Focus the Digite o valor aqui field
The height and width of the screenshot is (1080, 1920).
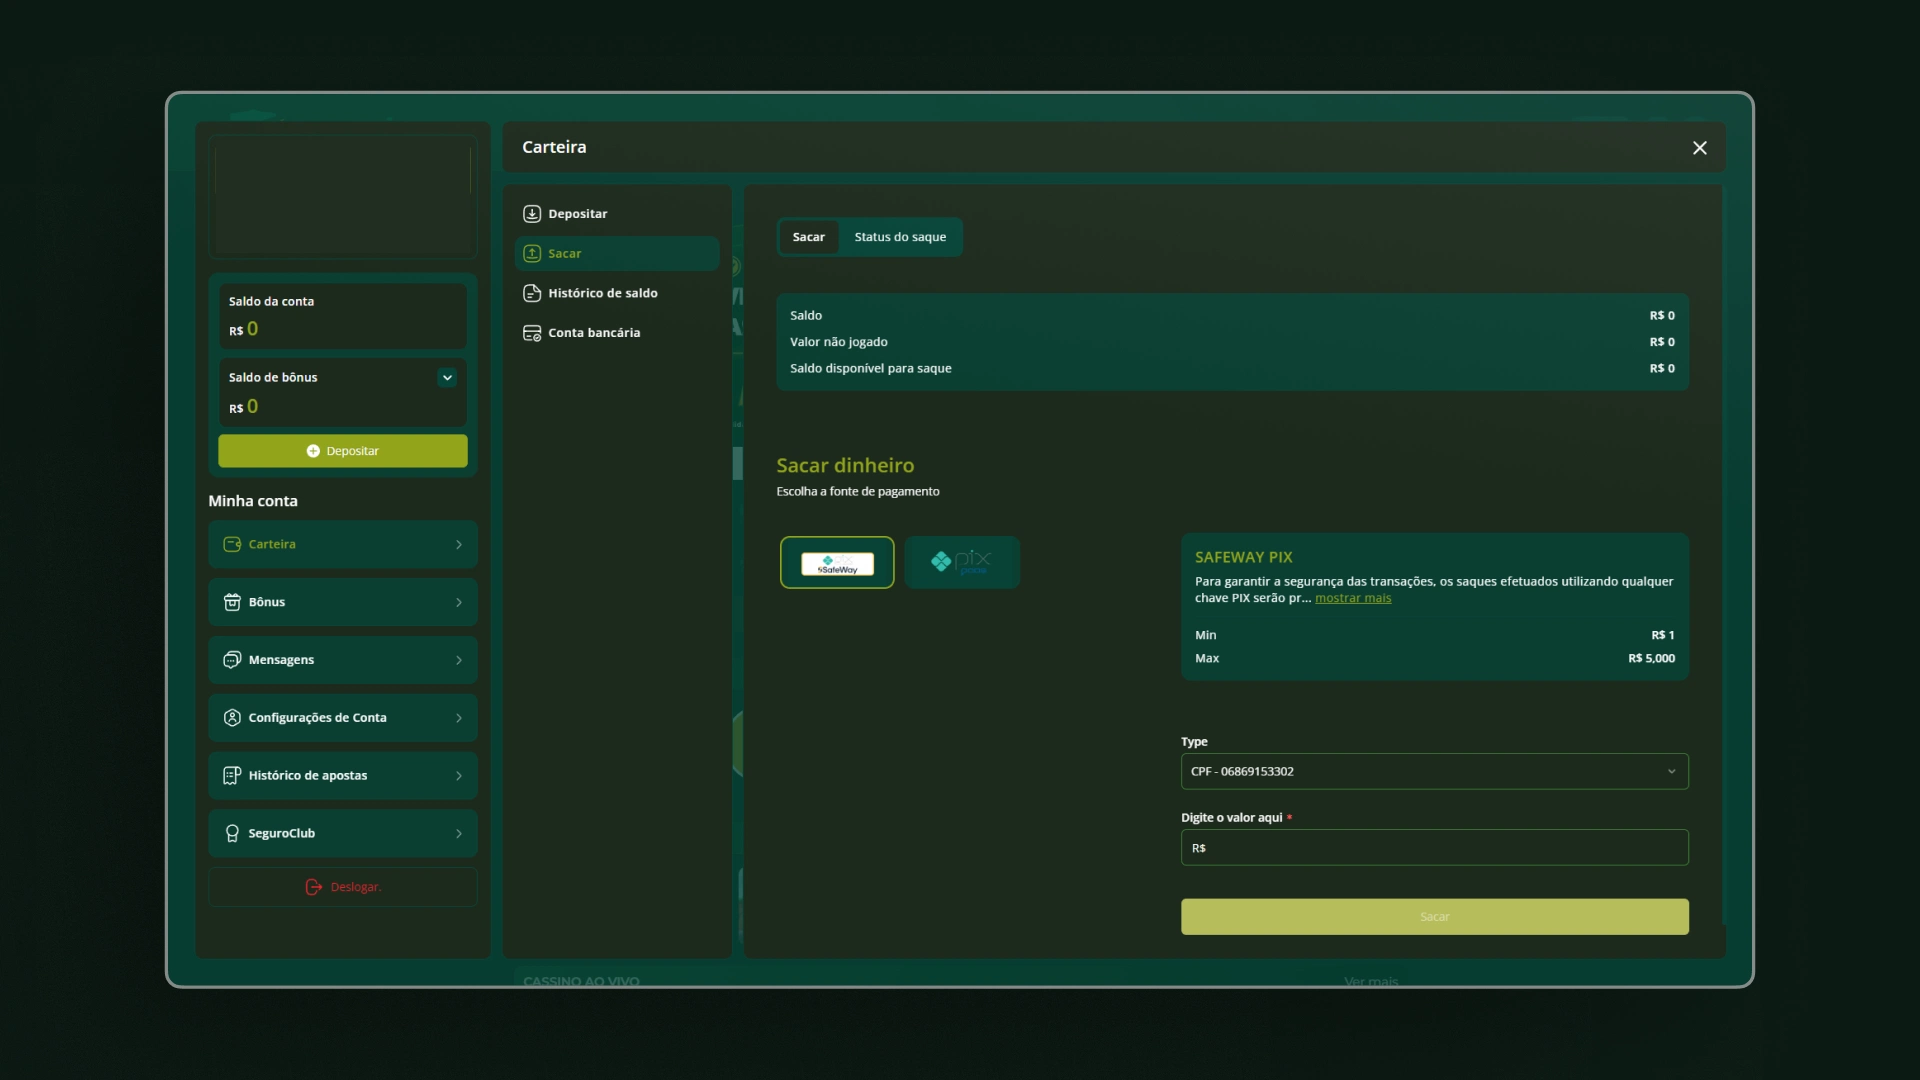(x=1434, y=848)
